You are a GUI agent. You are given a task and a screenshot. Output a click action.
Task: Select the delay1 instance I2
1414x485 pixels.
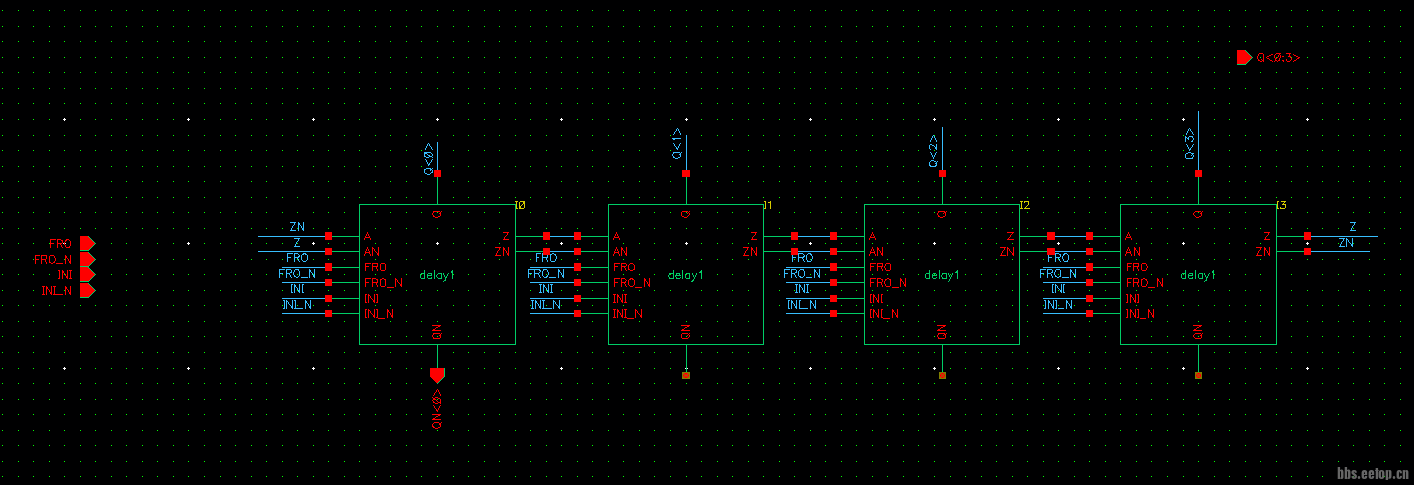point(942,274)
